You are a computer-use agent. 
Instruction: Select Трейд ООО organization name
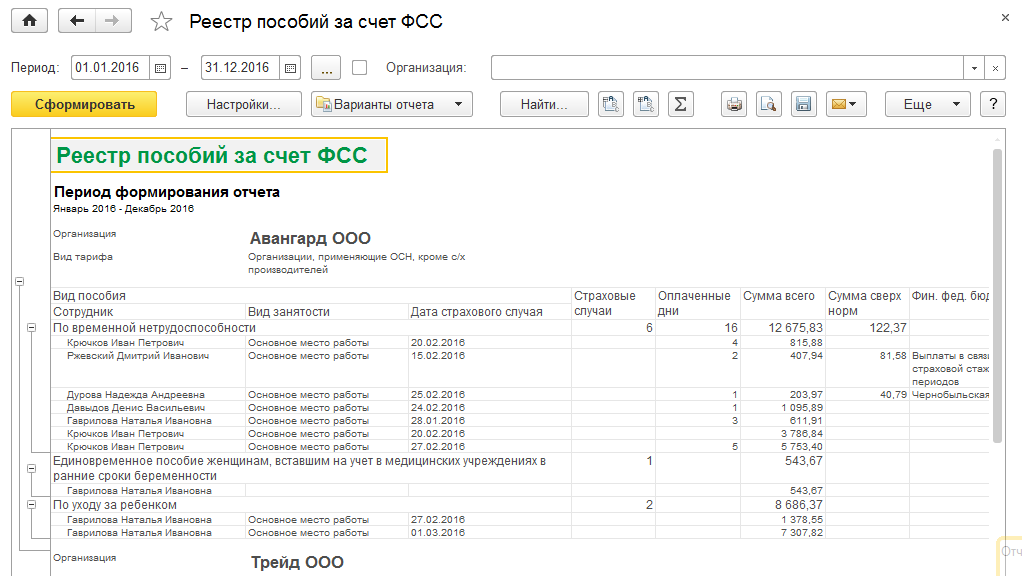coord(297,562)
